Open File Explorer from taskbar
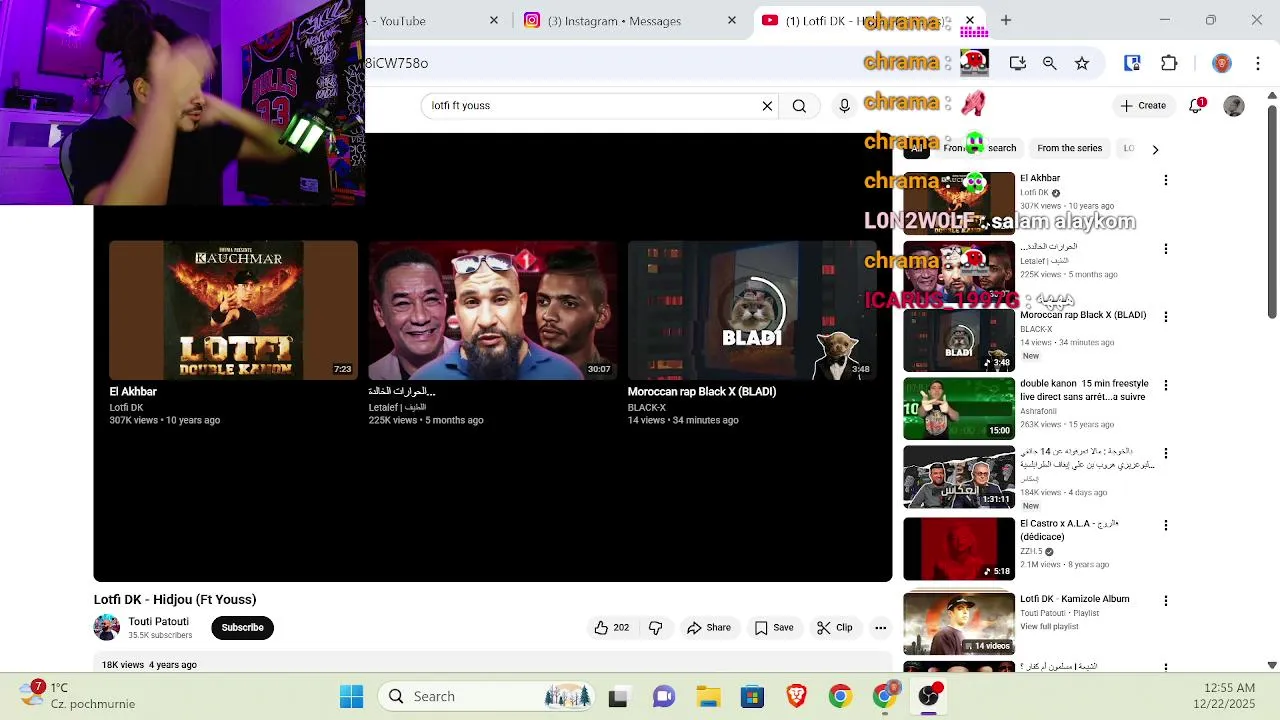1280x720 pixels. click(708, 697)
